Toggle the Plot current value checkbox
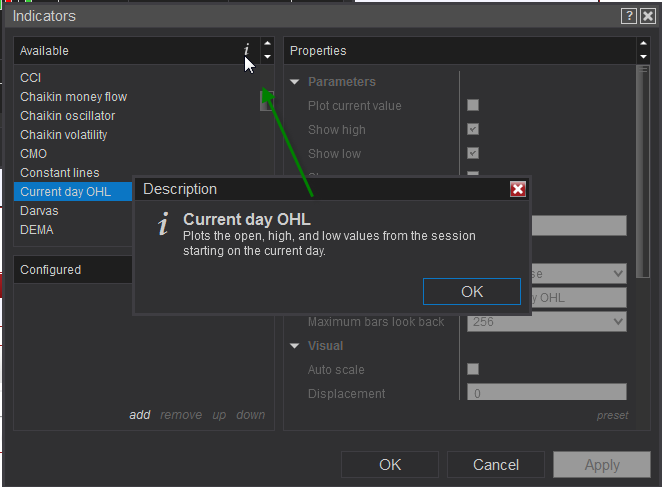Screen dimensions: 664x487 tap(473, 105)
